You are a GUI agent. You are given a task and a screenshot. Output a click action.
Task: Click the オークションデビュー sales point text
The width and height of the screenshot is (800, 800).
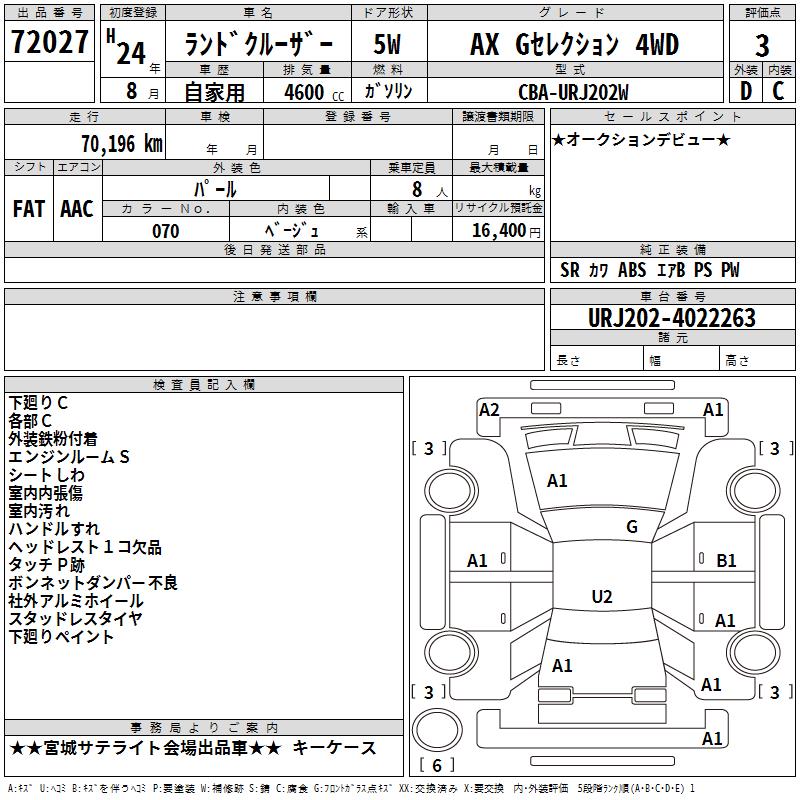pyautogui.click(x=641, y=139)
